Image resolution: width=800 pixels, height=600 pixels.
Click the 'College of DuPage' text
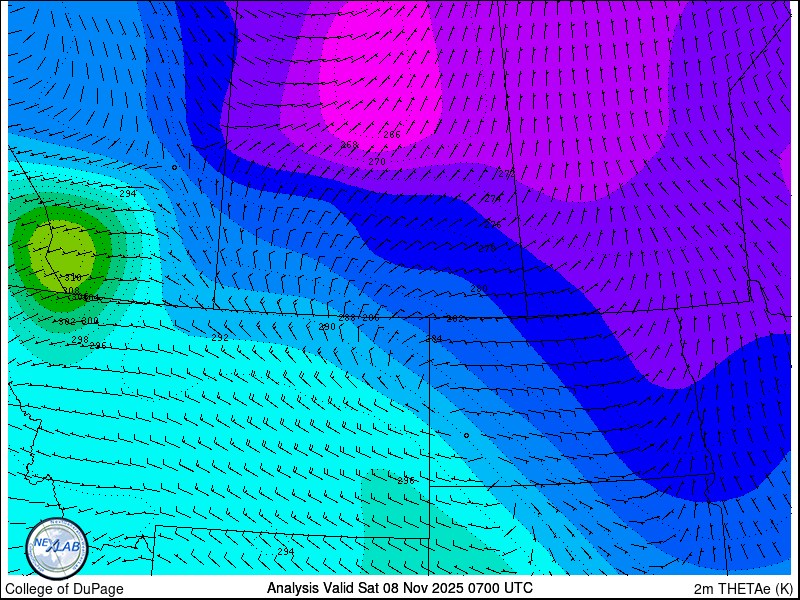64,589
